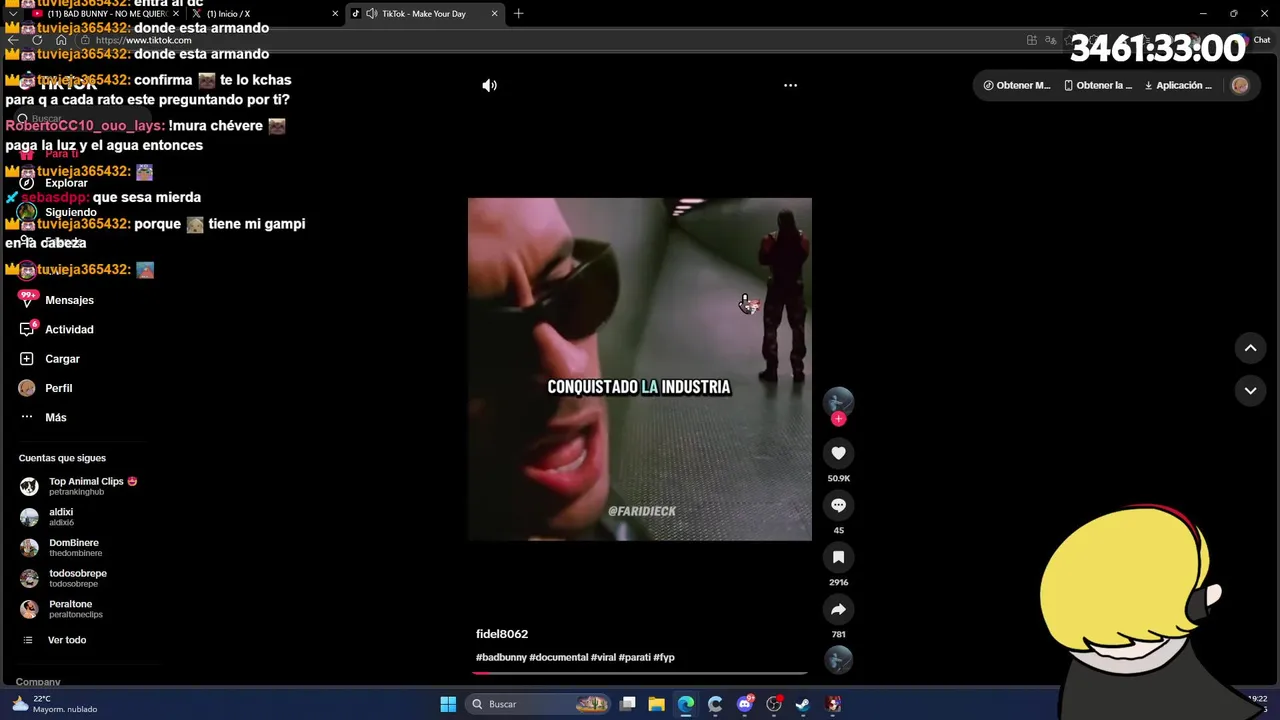Open the video comments bubble
Screen dimensions: 1280x720
click(838, 505)
